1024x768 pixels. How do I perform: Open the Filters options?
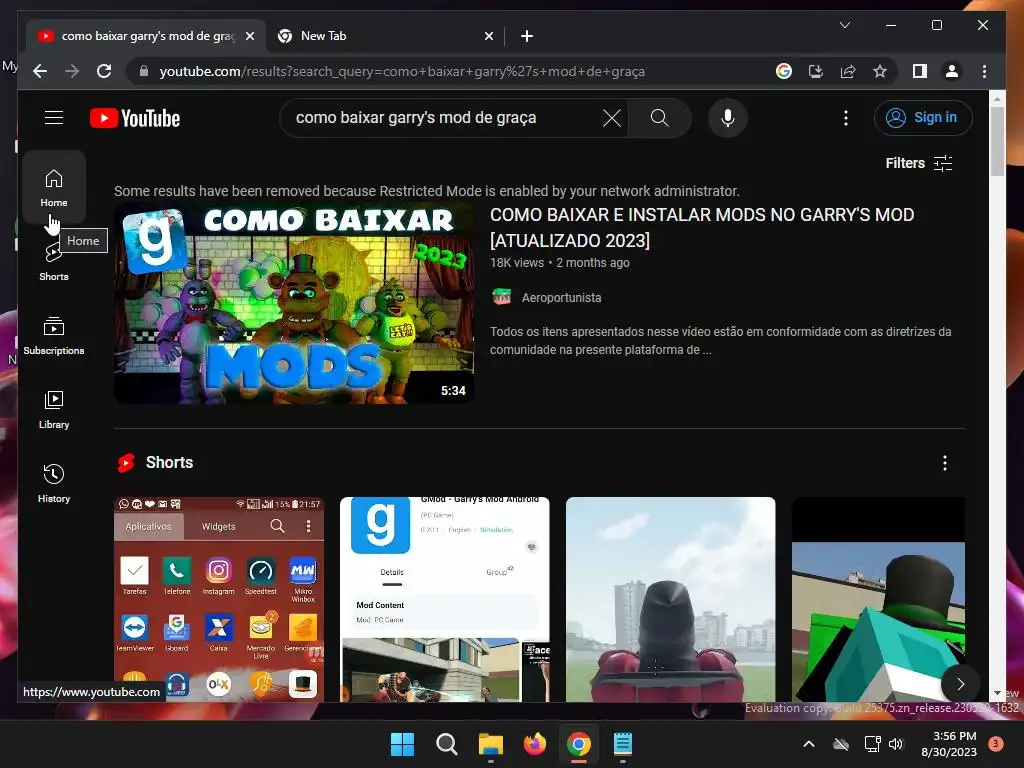[x=919, y=163]
